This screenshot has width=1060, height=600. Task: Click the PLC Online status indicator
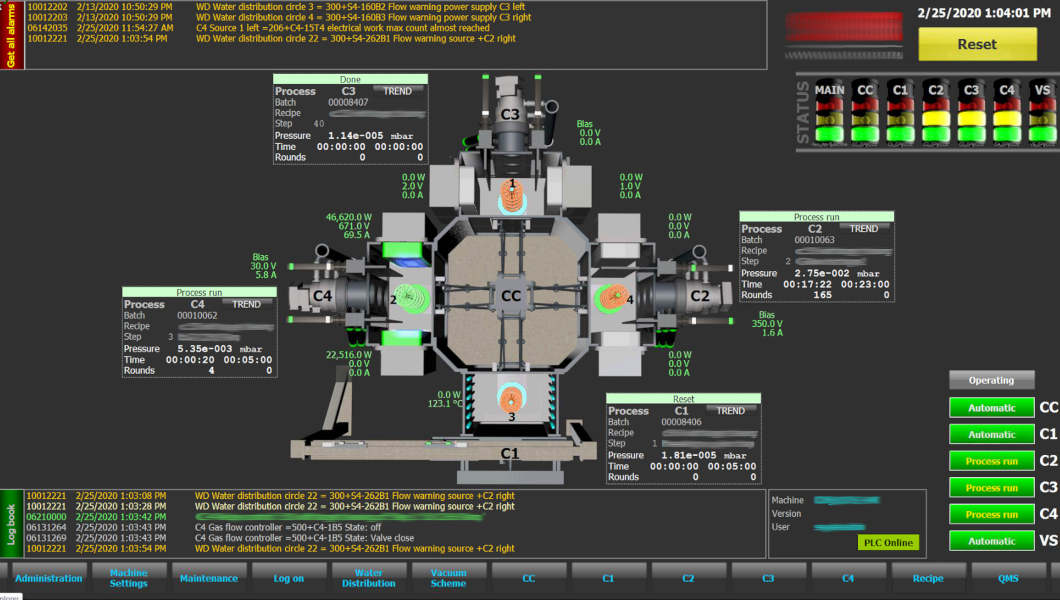[887, 542]
